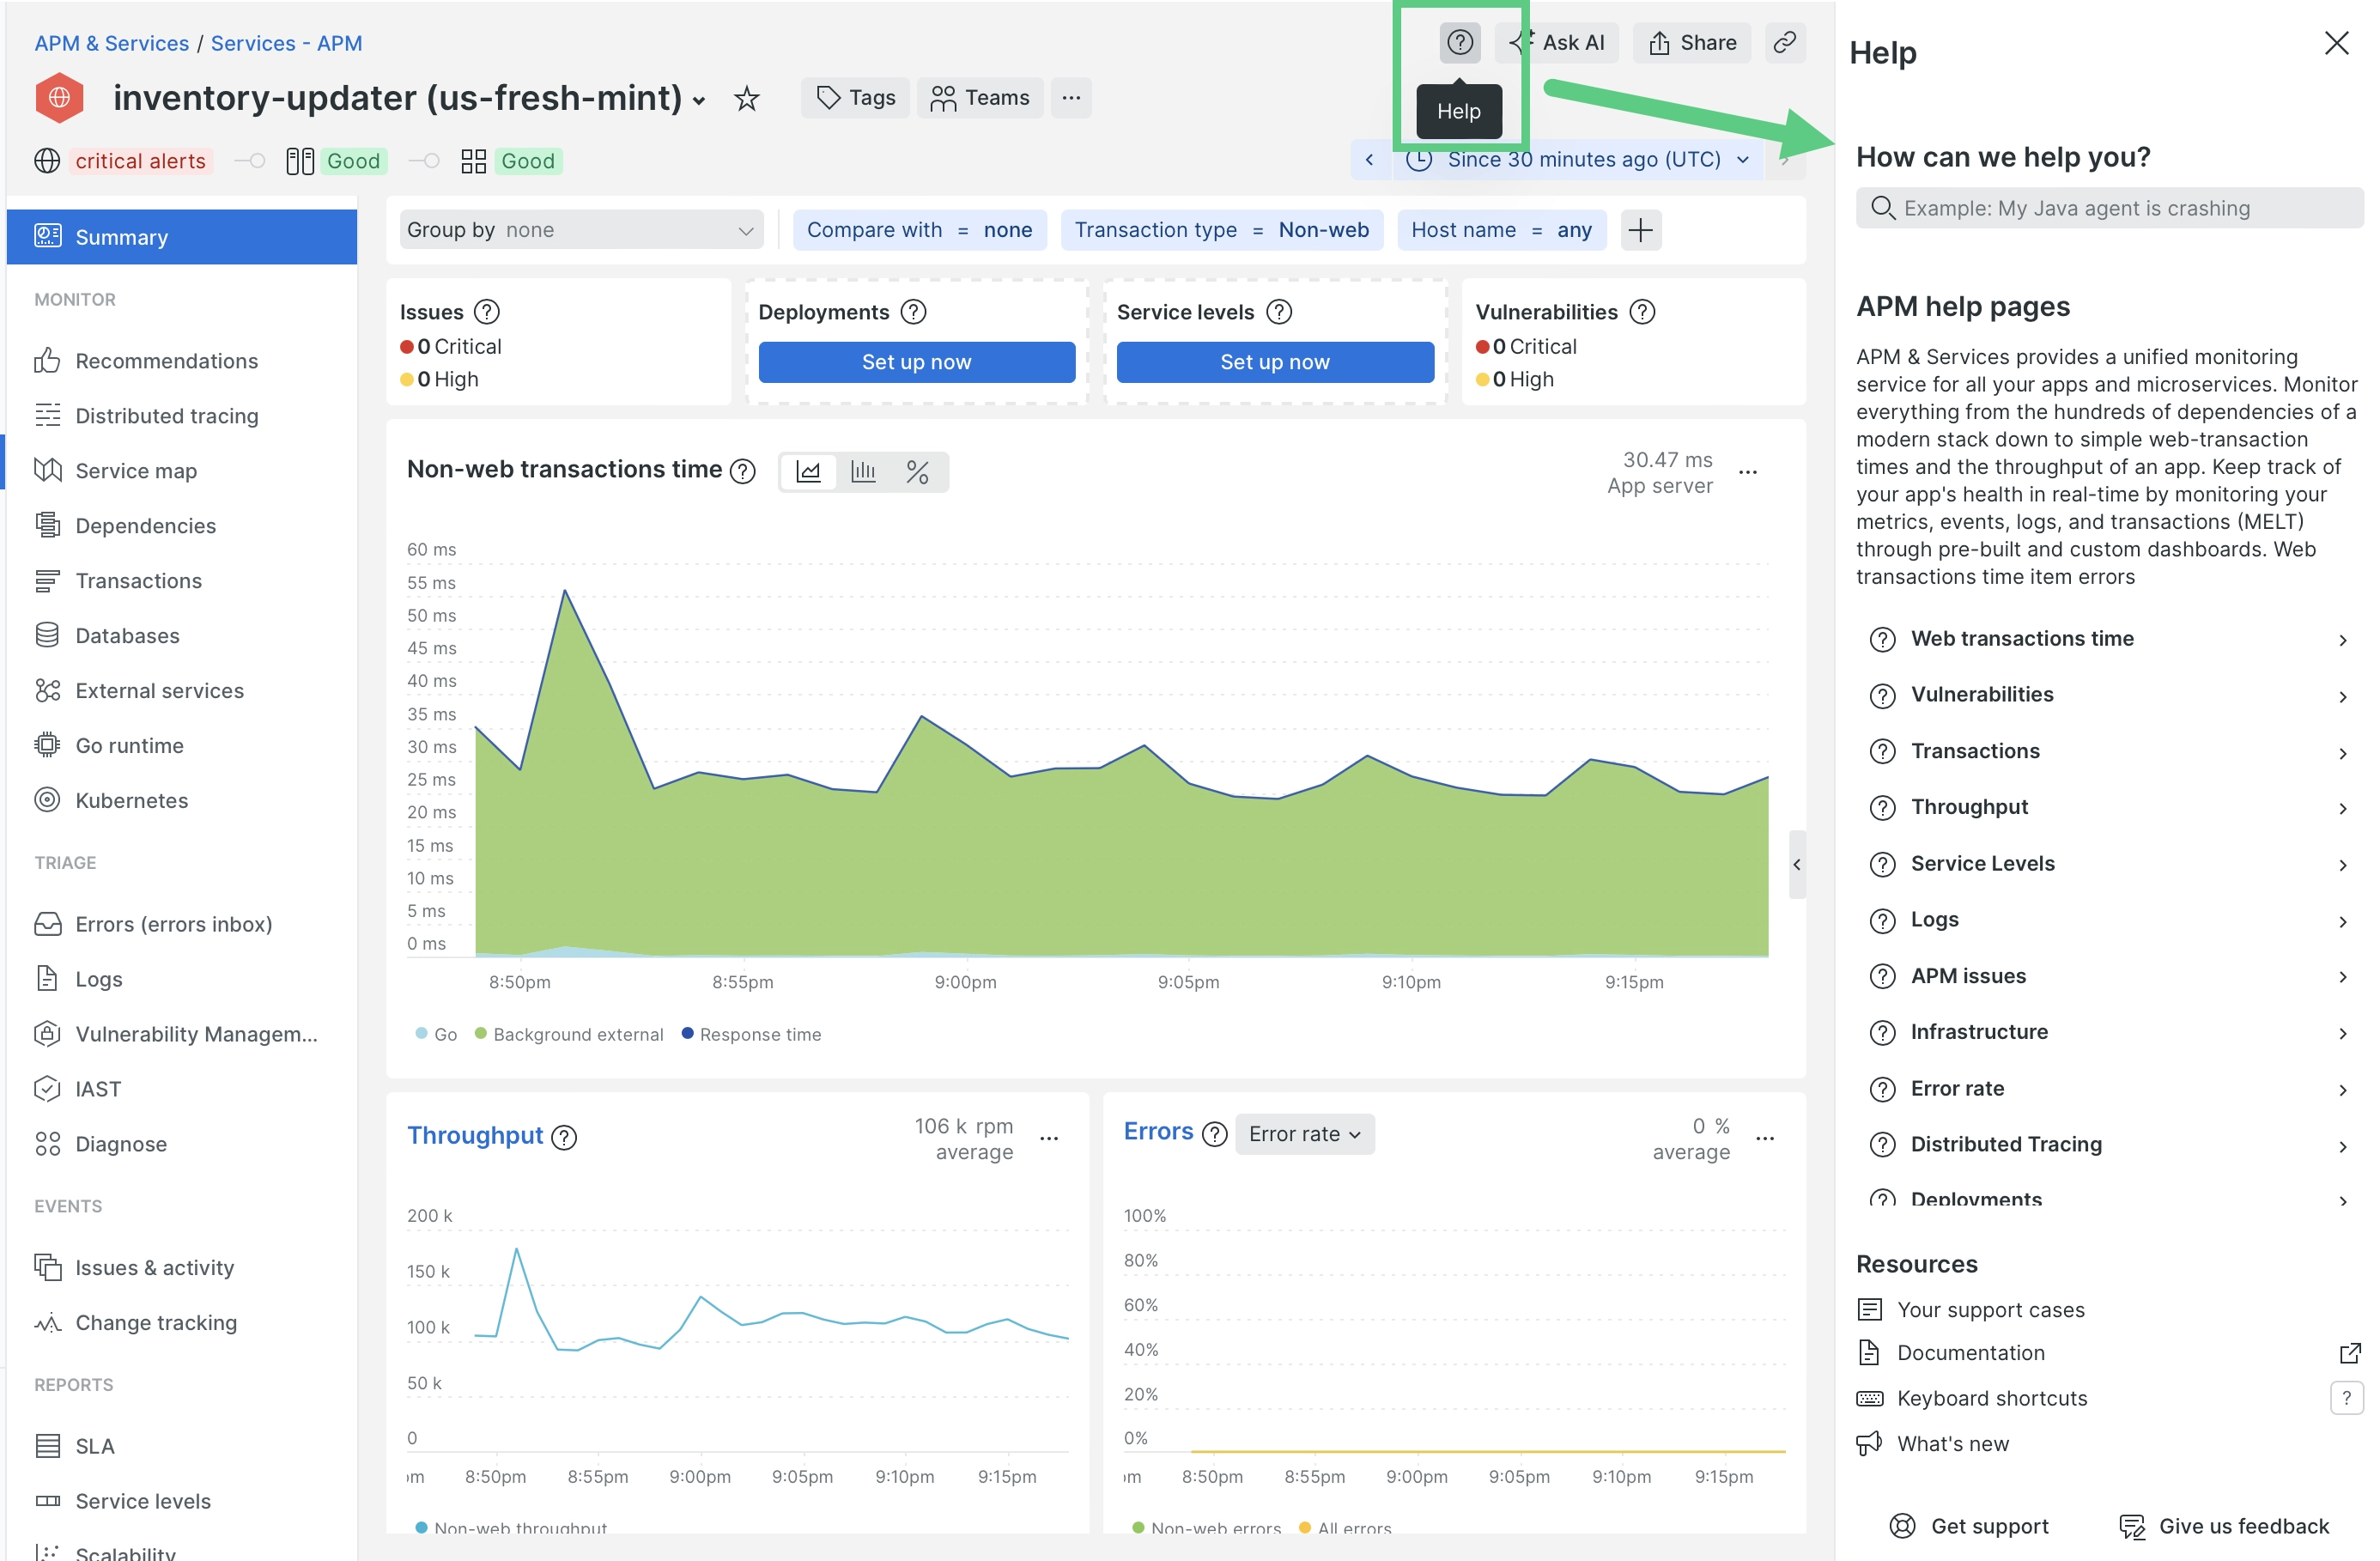Open Errors chart ellipsis menu
Viewport: 2380px width, 1561px height.
coord(1765,1138)
